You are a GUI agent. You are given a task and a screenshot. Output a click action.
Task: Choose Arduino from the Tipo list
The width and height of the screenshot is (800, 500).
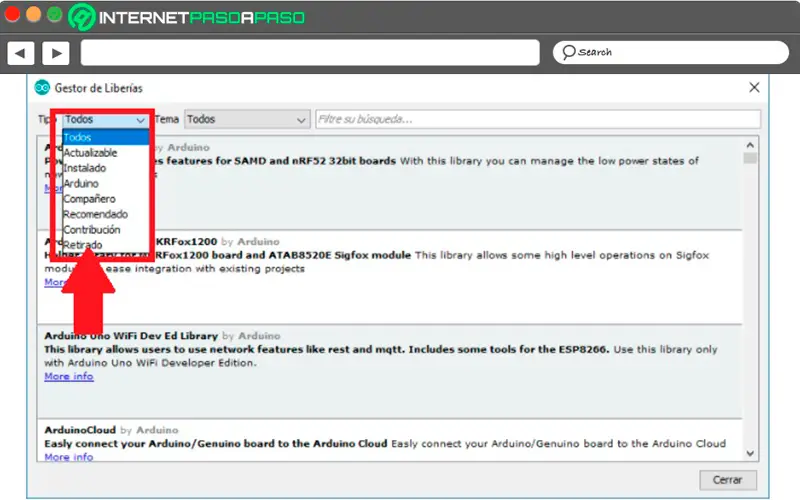pos(106,183)
